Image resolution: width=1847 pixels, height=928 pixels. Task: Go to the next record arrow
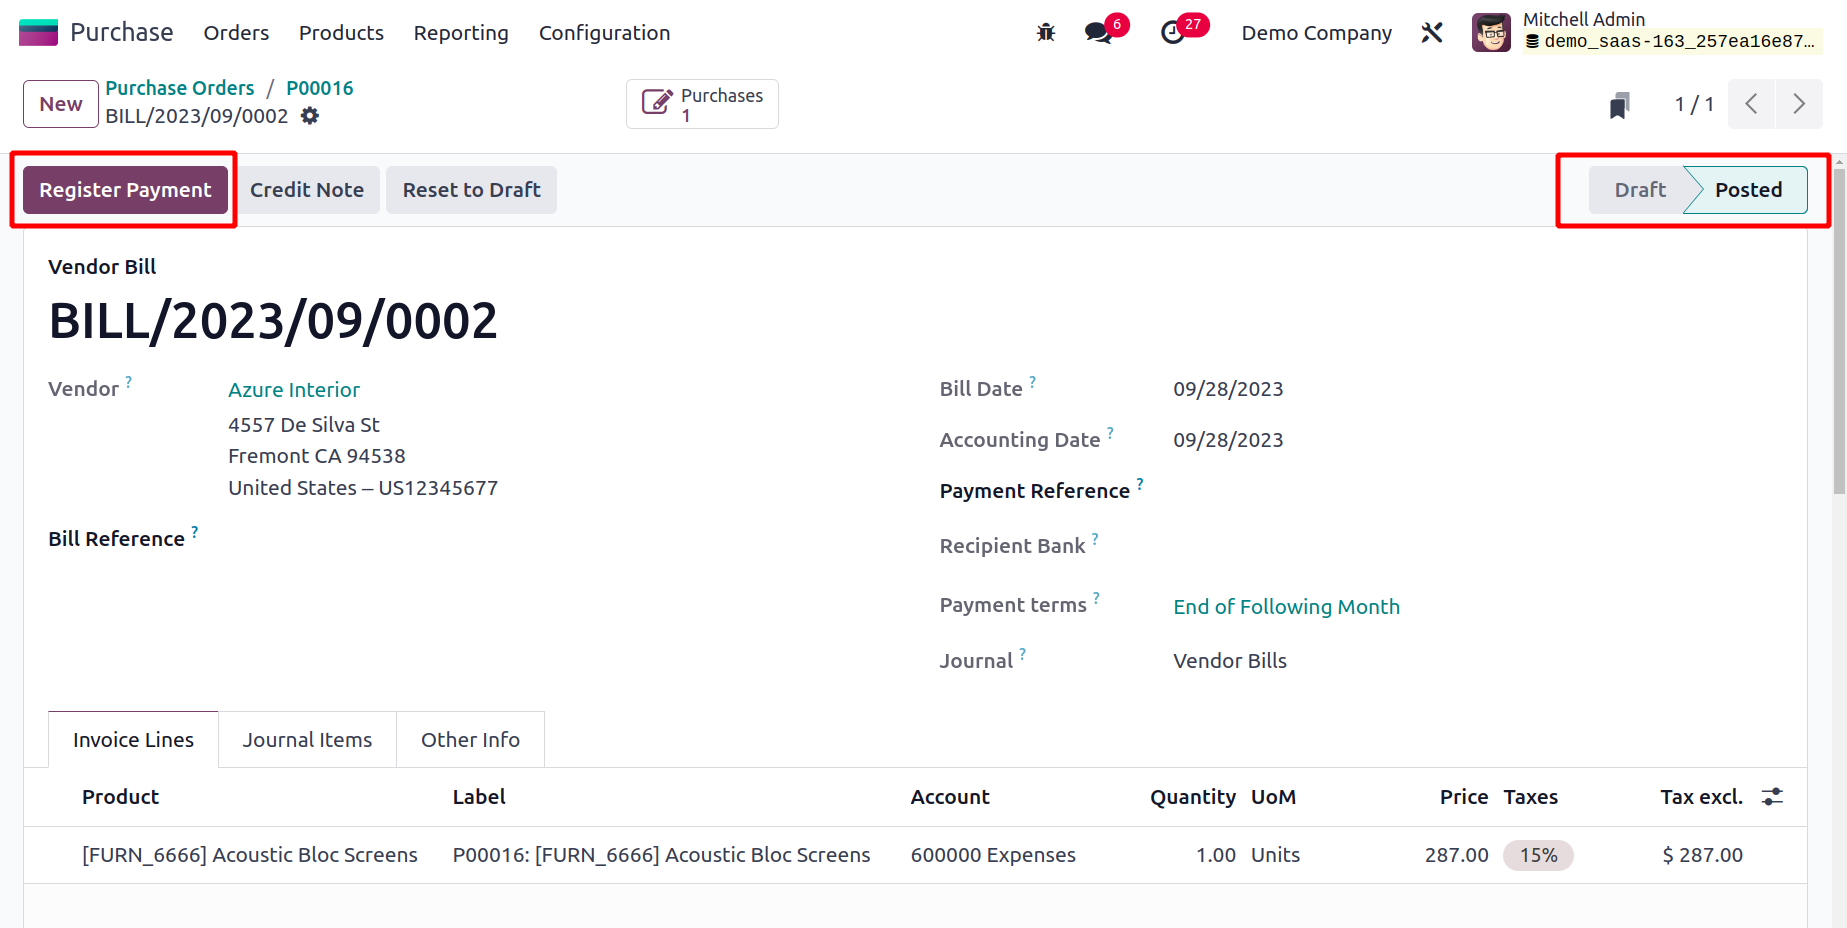point(1798,104)
